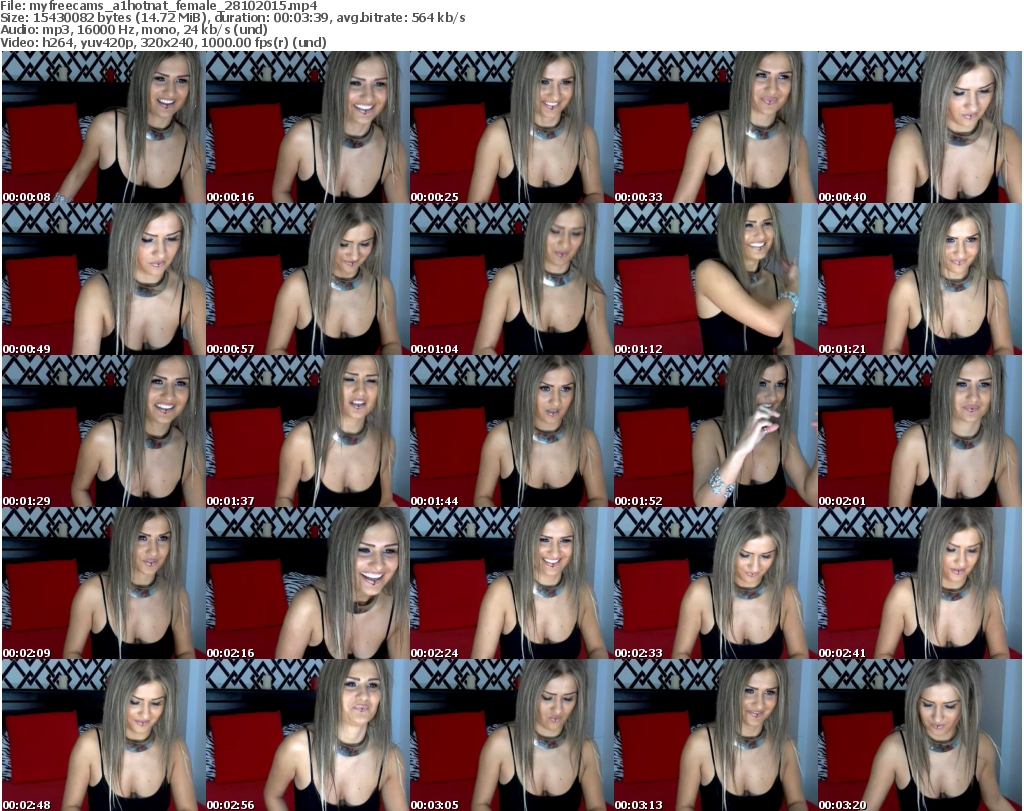
Task: Pick the 00:02:01 video frame
Action: pyautogui.click(x=920, y=432)
